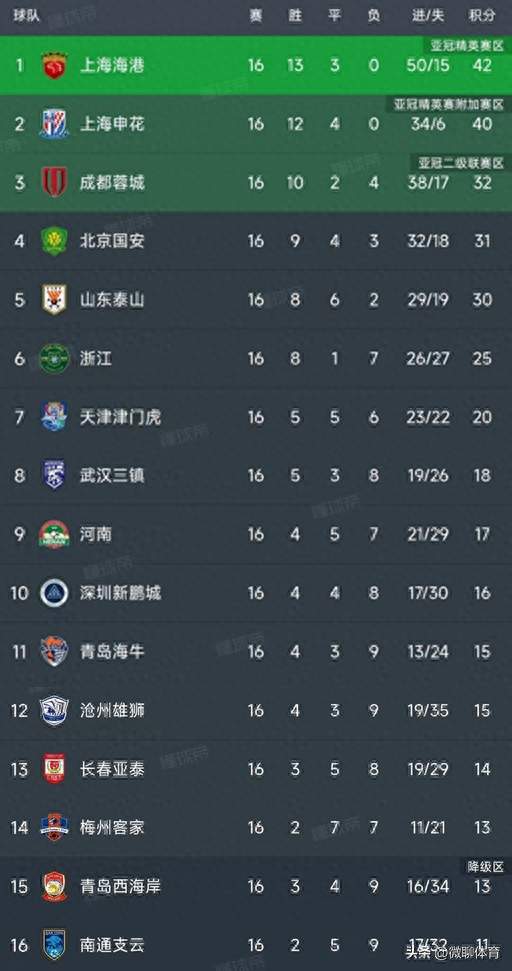Select the 青岛西海岸 row in standings

pos(256,886)
